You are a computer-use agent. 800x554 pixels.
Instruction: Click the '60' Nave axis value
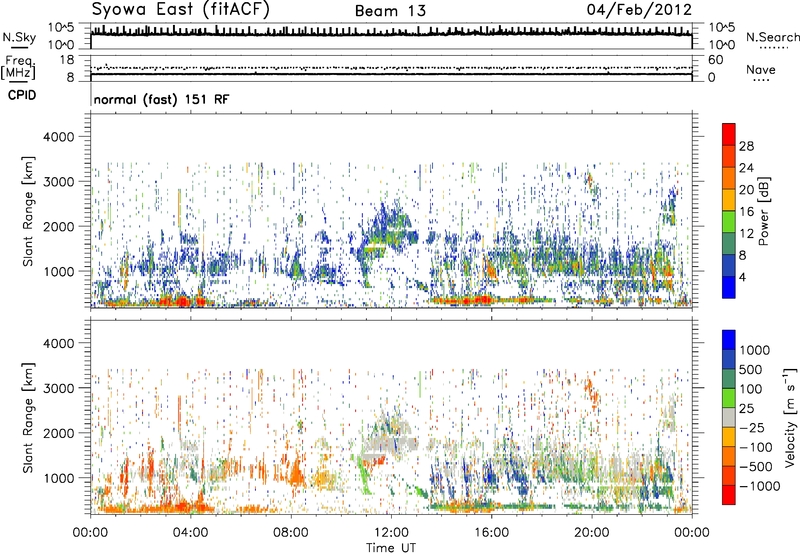click(x=715, y=60)
